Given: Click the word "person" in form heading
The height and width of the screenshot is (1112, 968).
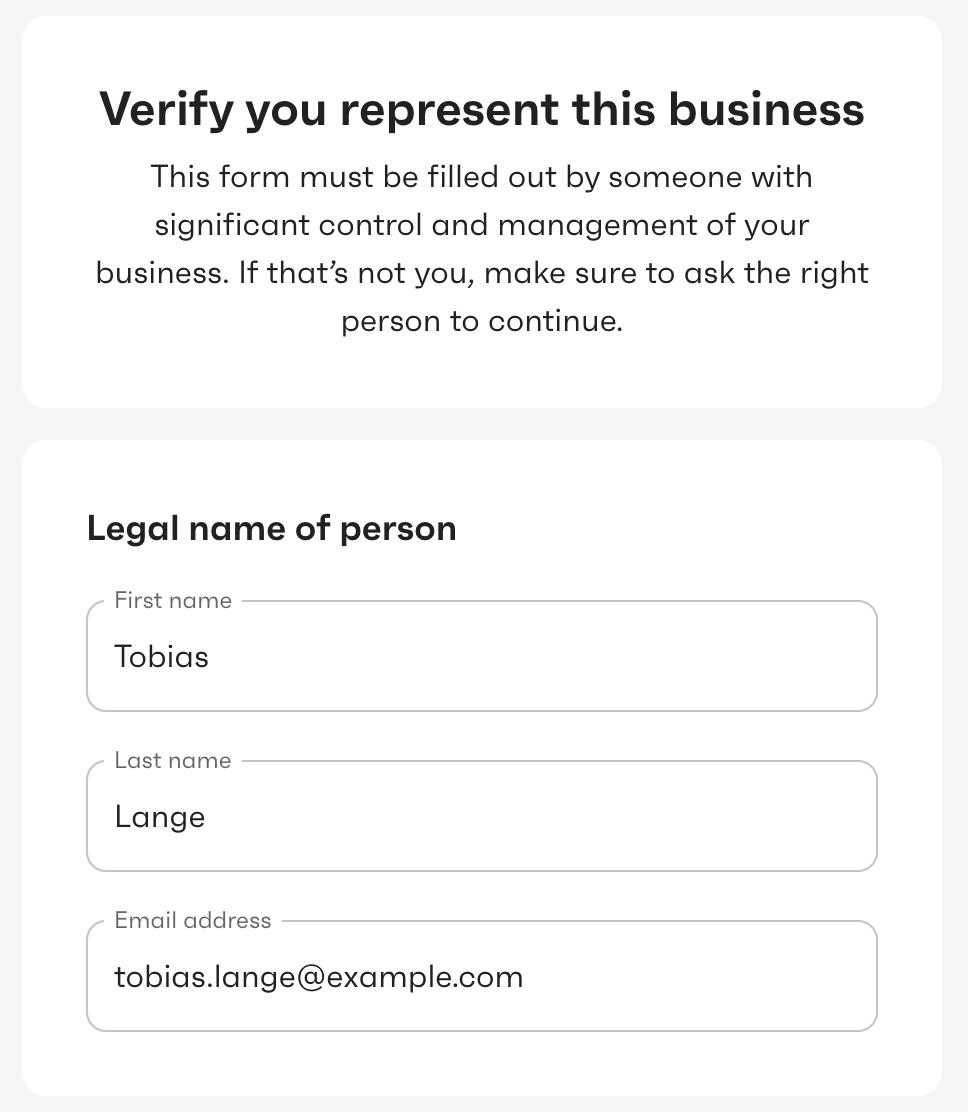Looking at the screenshot, I should click(398, 530).
